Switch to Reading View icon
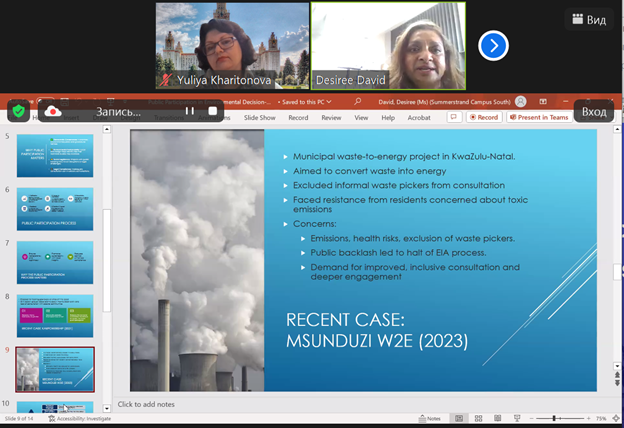 497,418
